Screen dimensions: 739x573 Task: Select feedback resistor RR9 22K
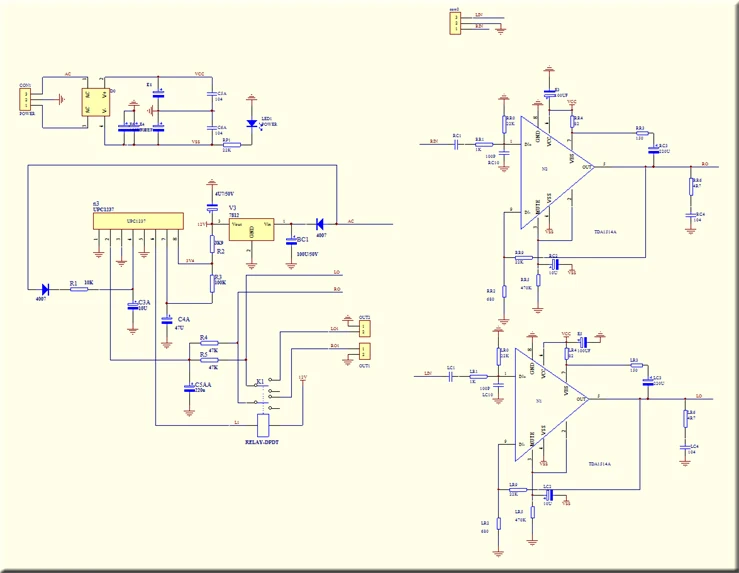(524, 258)
